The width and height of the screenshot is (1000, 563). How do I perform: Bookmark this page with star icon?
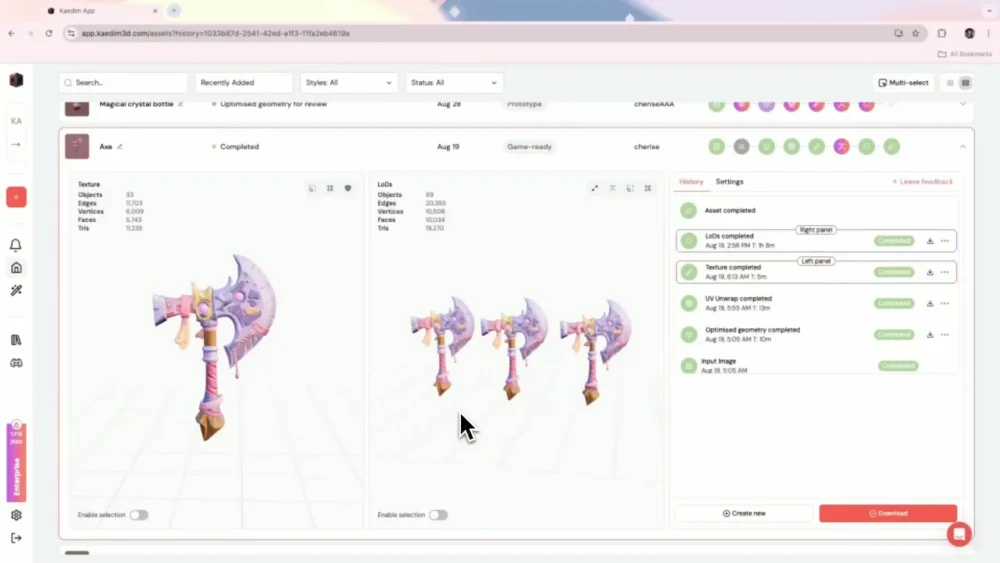pos(916,33)
